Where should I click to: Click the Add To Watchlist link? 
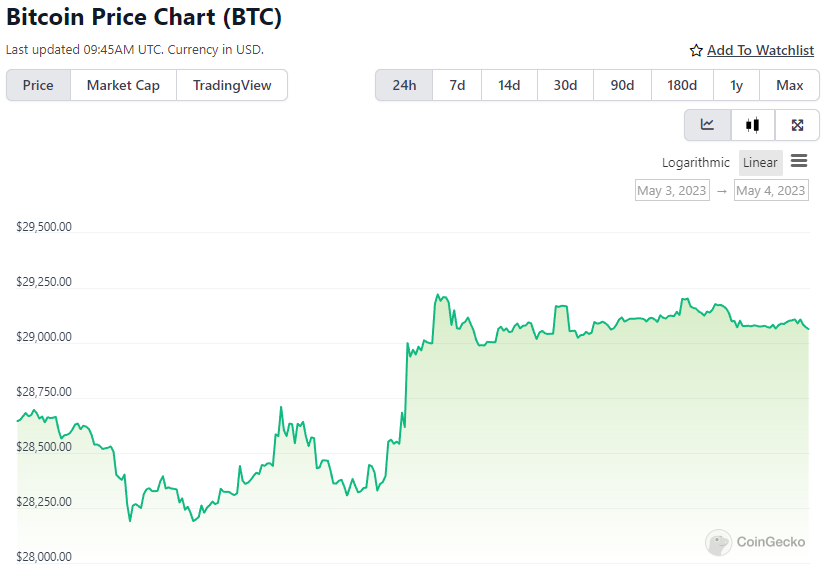click(x=760, y=50)
